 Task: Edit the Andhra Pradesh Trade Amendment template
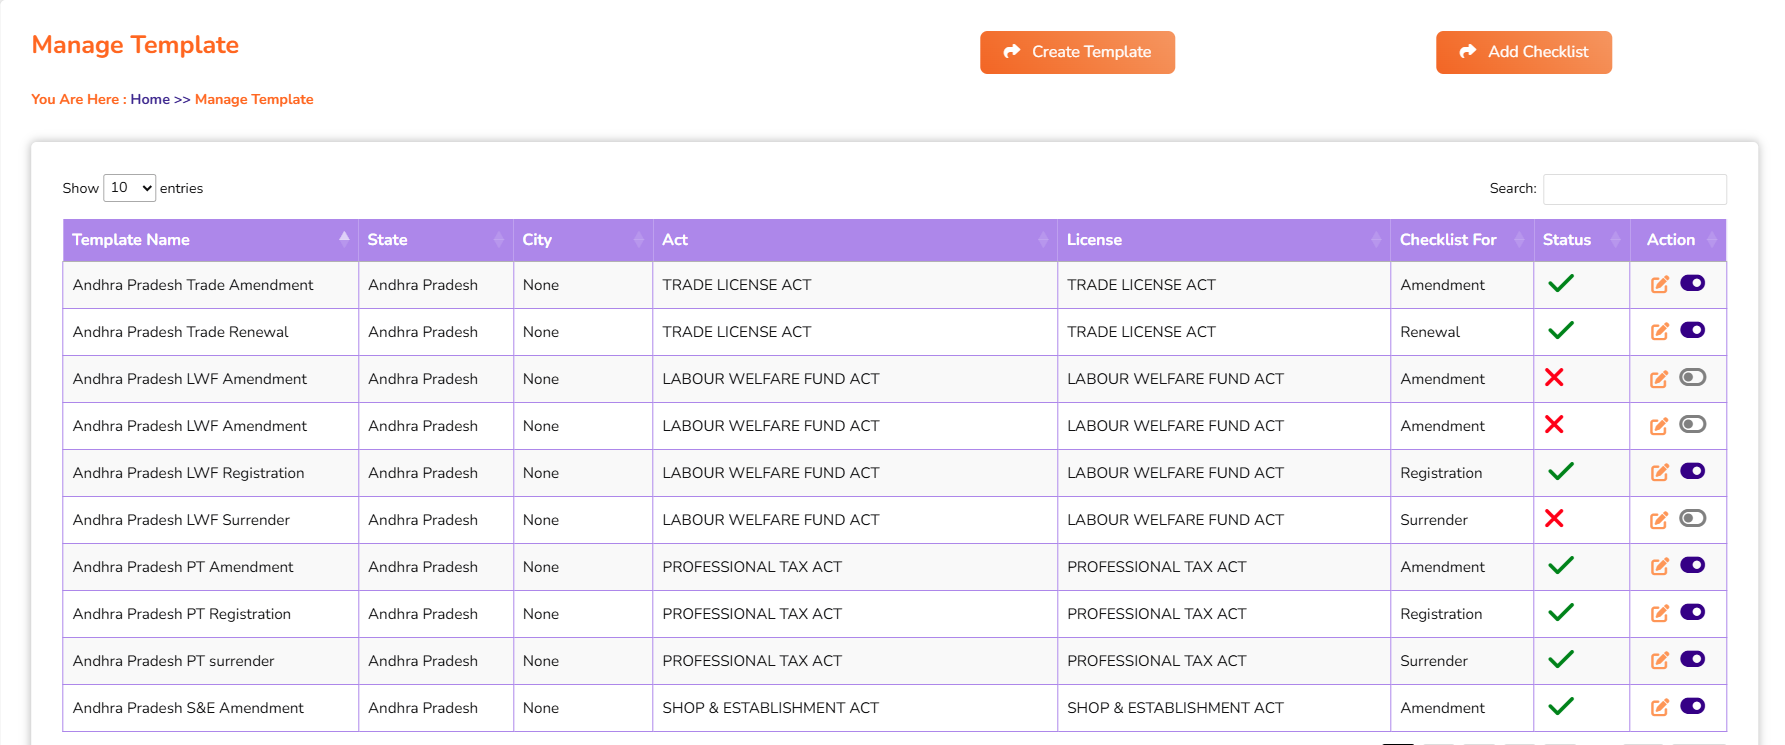1659,285
